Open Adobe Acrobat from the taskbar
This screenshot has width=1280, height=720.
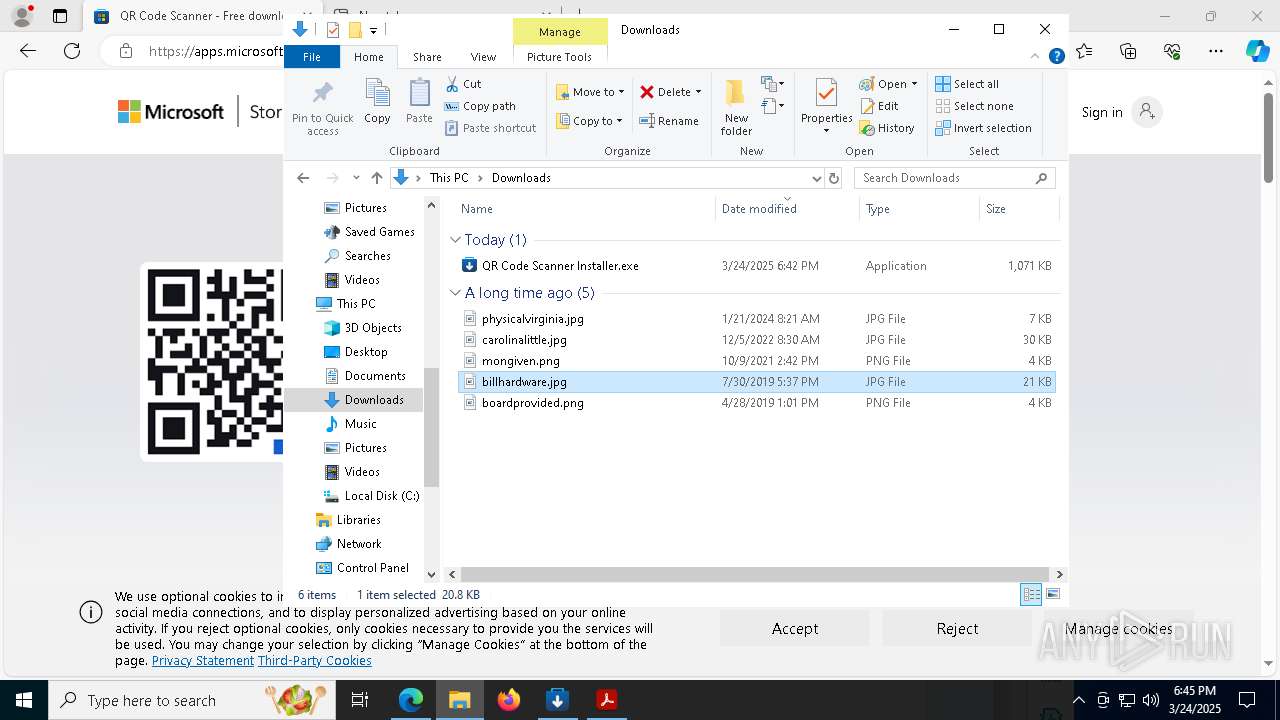pyautogui.click(x=606, y=700)
